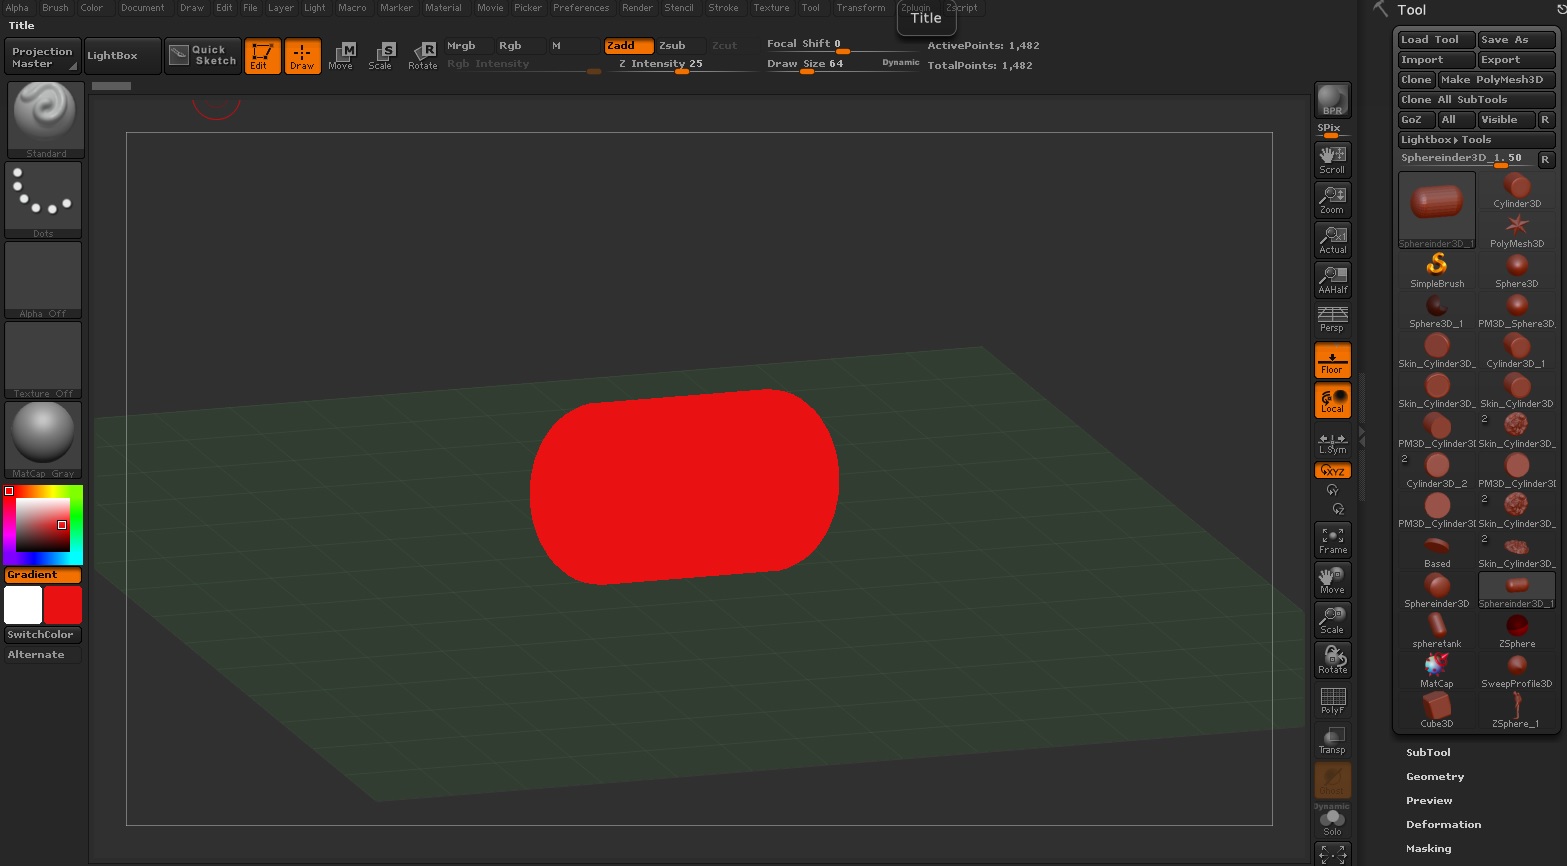Click the Frame view icon
1567x866 pixels.
(1332, 540)
